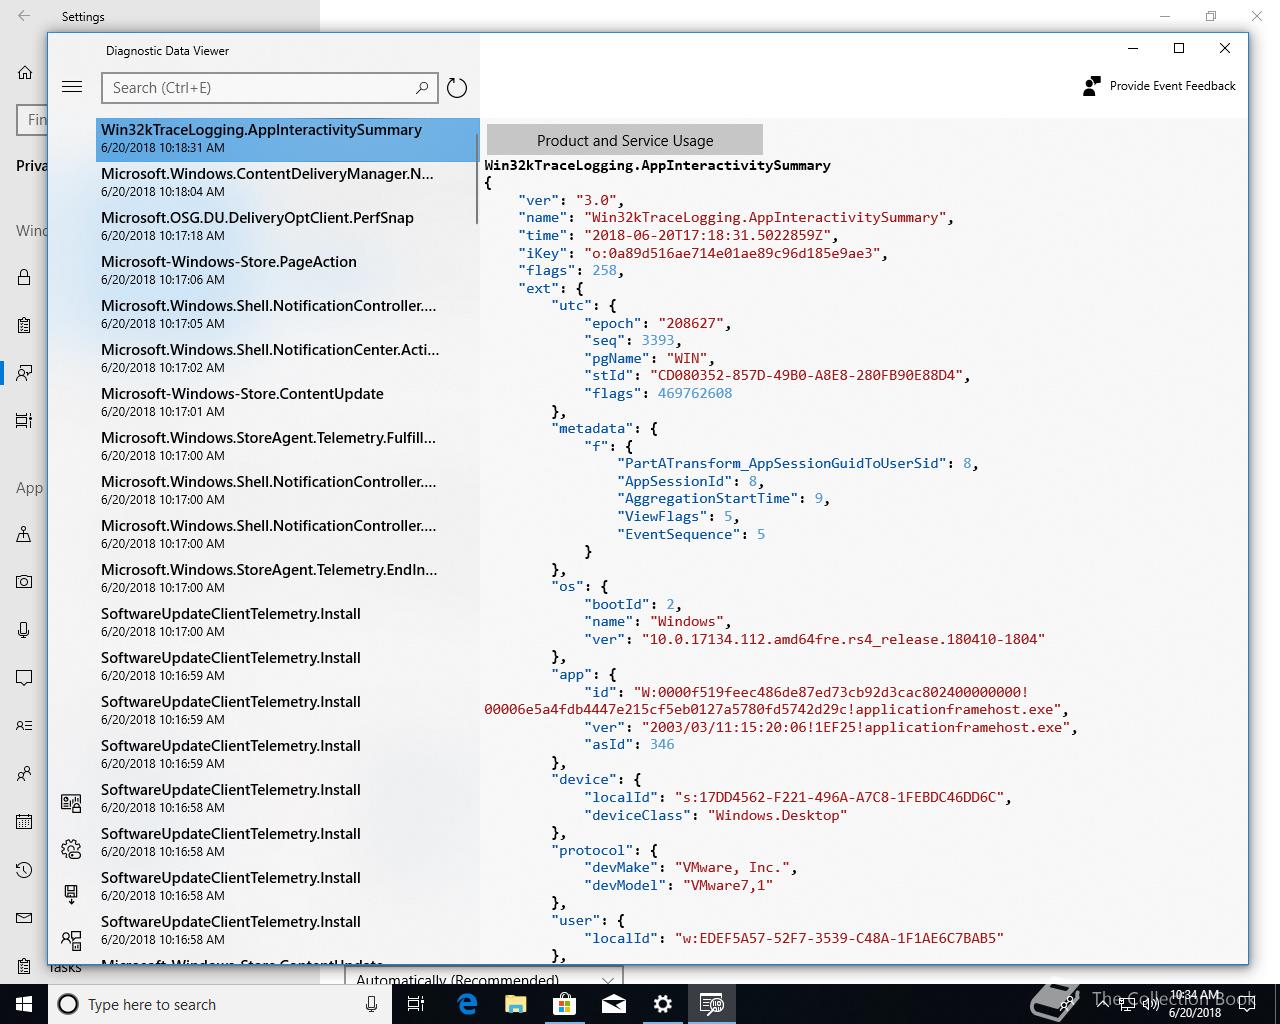The height and width of the screenshot is (1024, 1280).
Task: Click the magnifier icon in the search box
Action: [x=422, y=88]
